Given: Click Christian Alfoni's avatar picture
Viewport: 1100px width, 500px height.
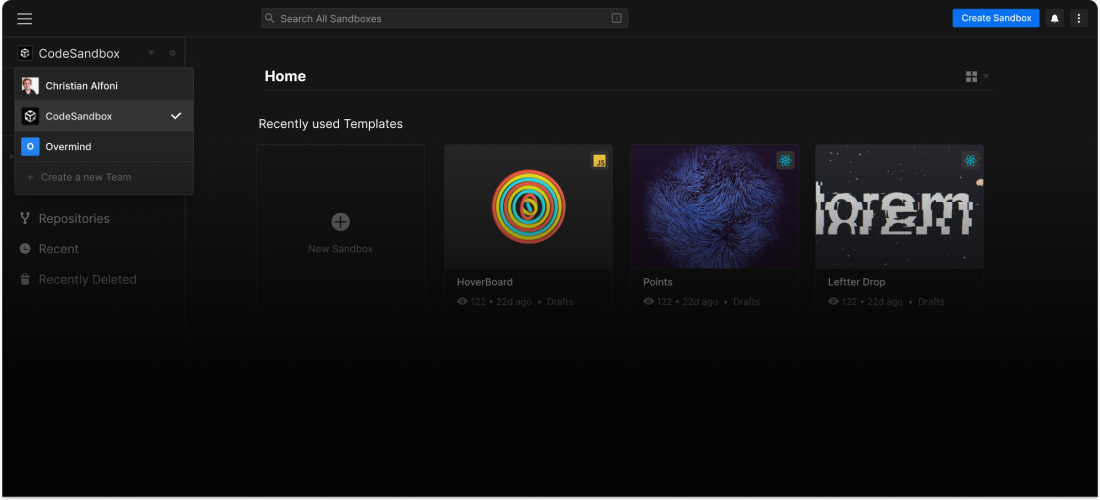Looking at the screenshot, I should (x=30, y=86).
